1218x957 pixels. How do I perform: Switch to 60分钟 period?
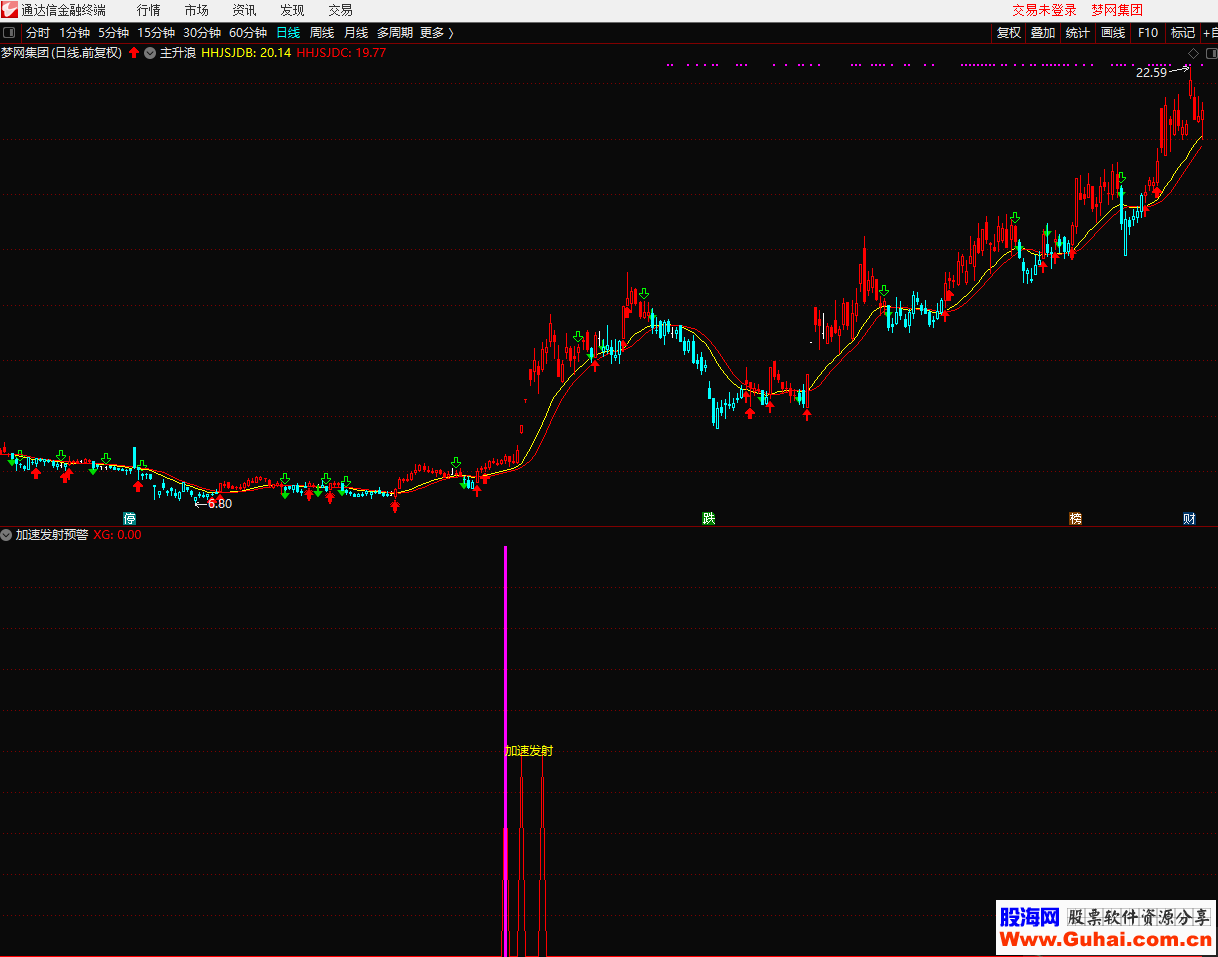[248, 33]
